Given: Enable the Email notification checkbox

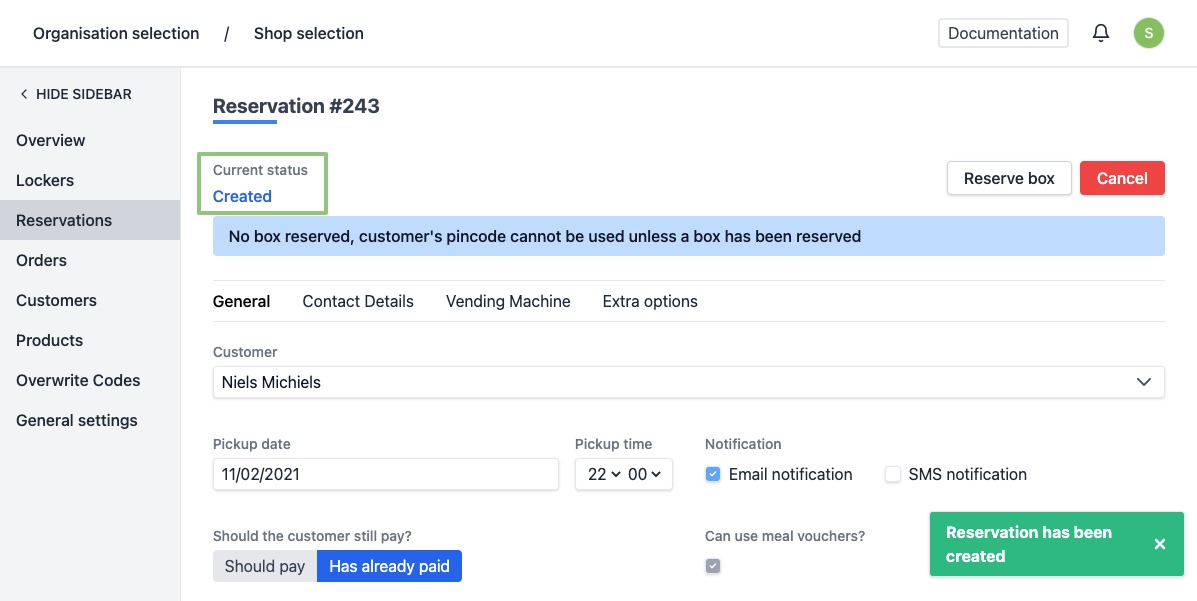Looking at the screenshot, I should [x=713, y=474].
